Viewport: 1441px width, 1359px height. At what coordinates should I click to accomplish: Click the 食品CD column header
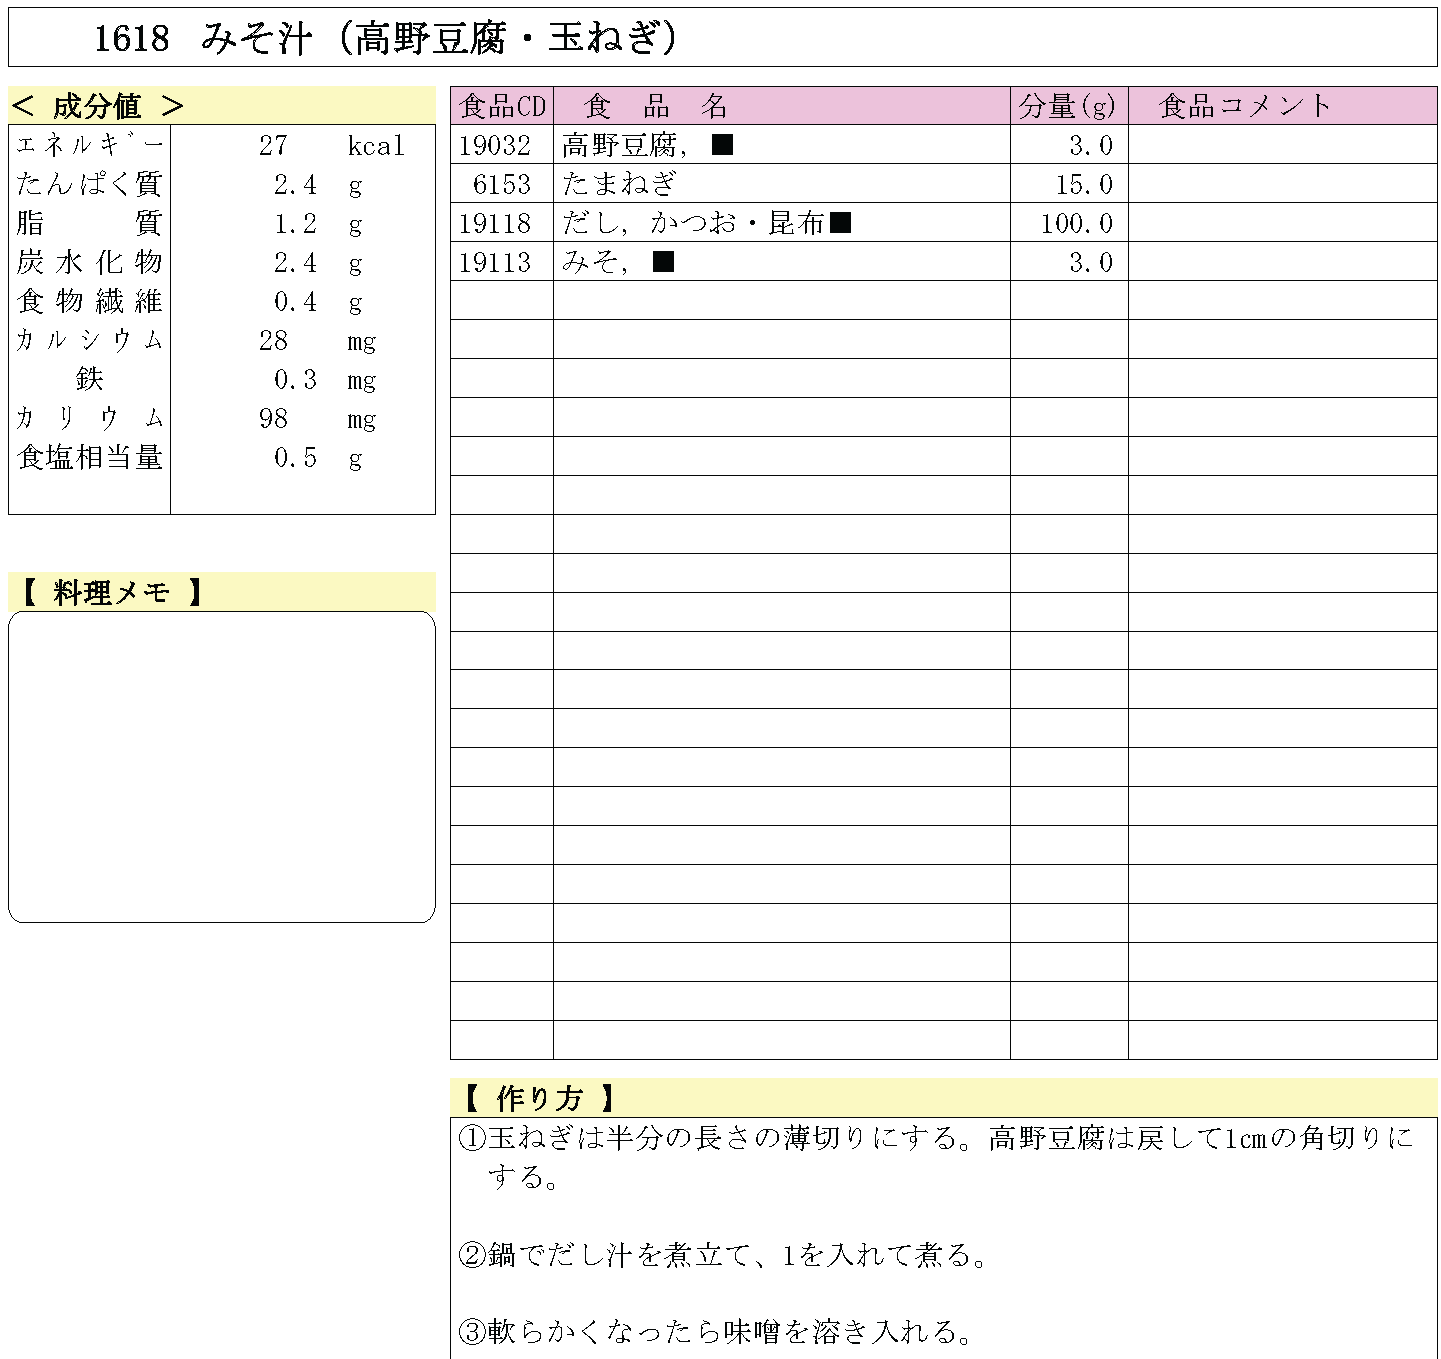(502, 106)
